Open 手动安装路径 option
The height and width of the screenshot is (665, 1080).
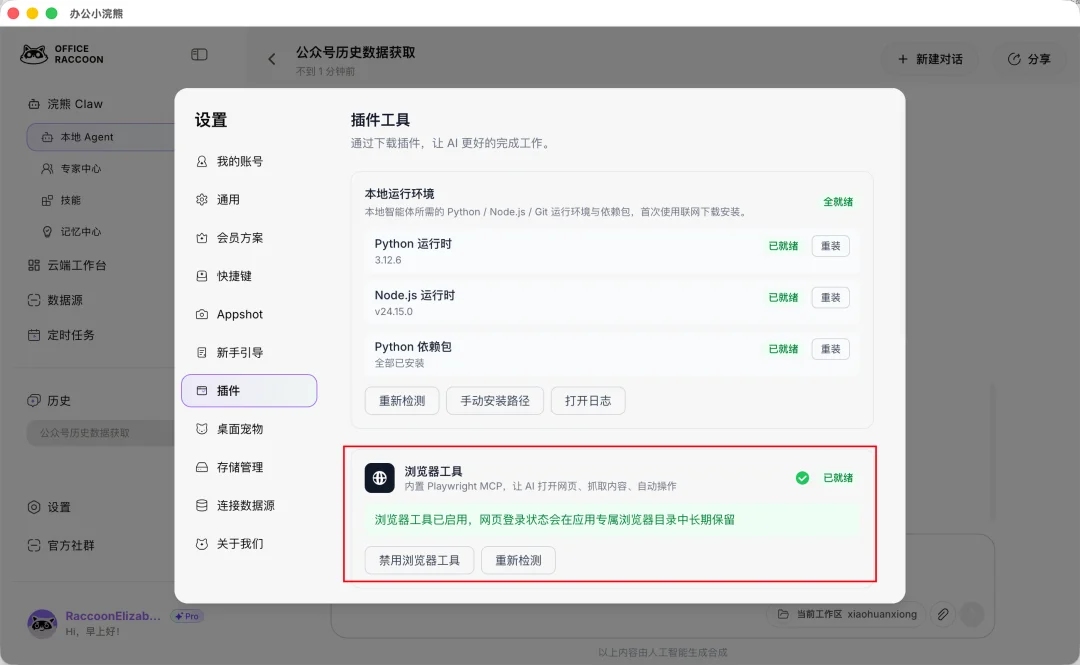pyautogui.click(x=495, y=401)
